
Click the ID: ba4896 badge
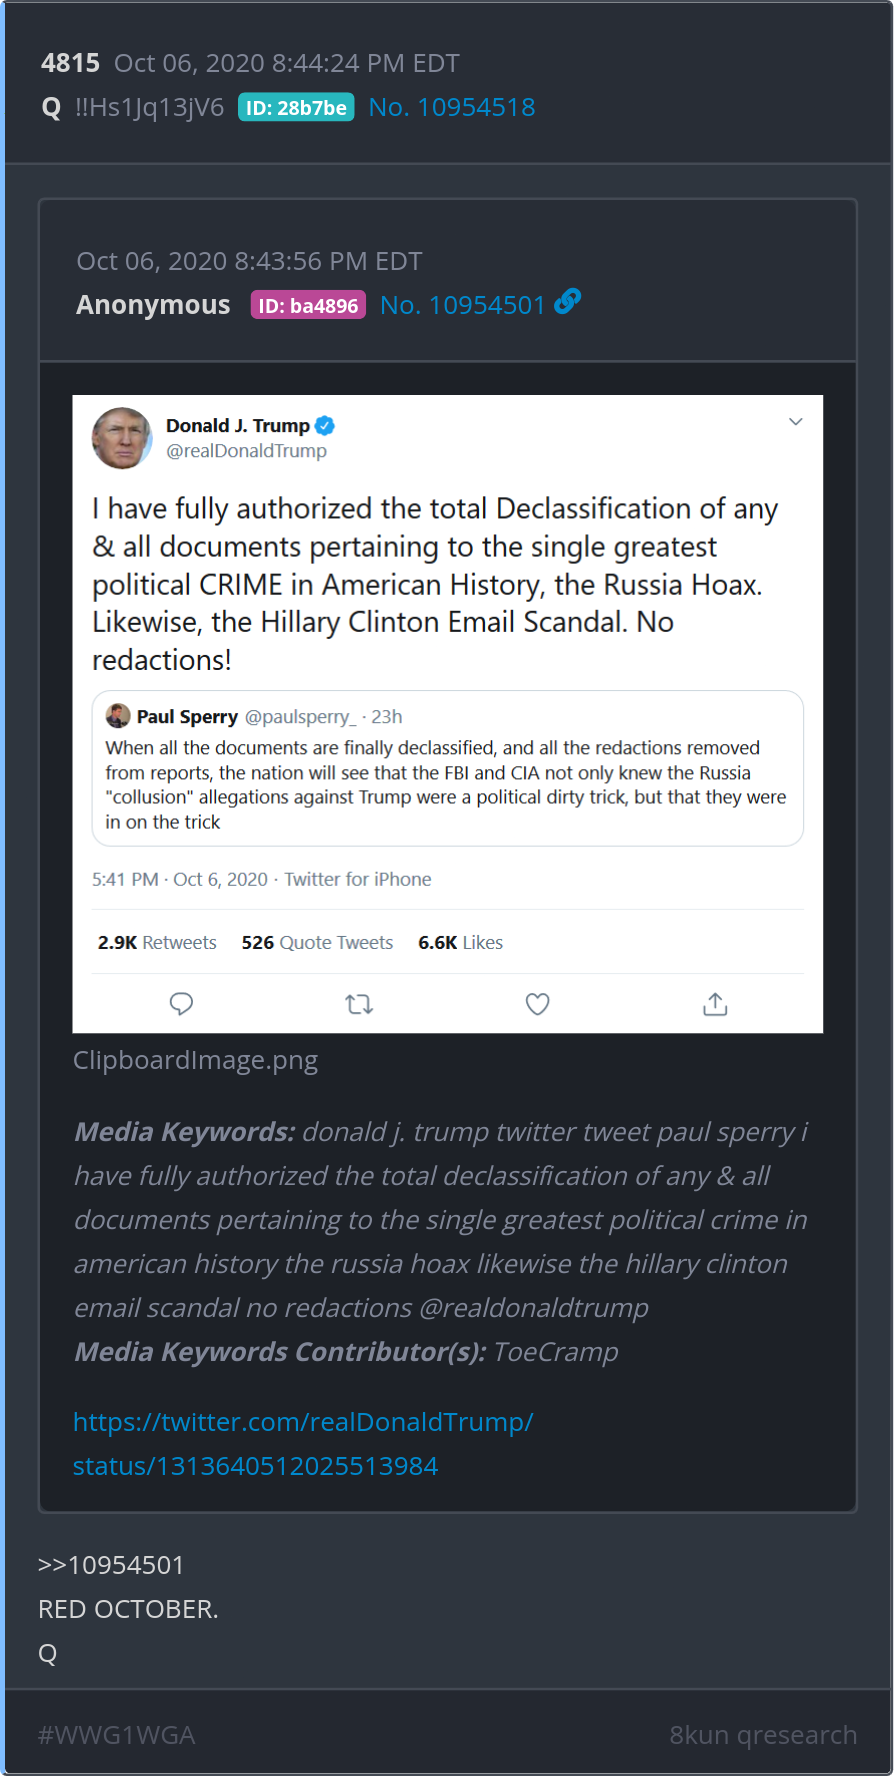pyautogui.click(x=308, y=306)
